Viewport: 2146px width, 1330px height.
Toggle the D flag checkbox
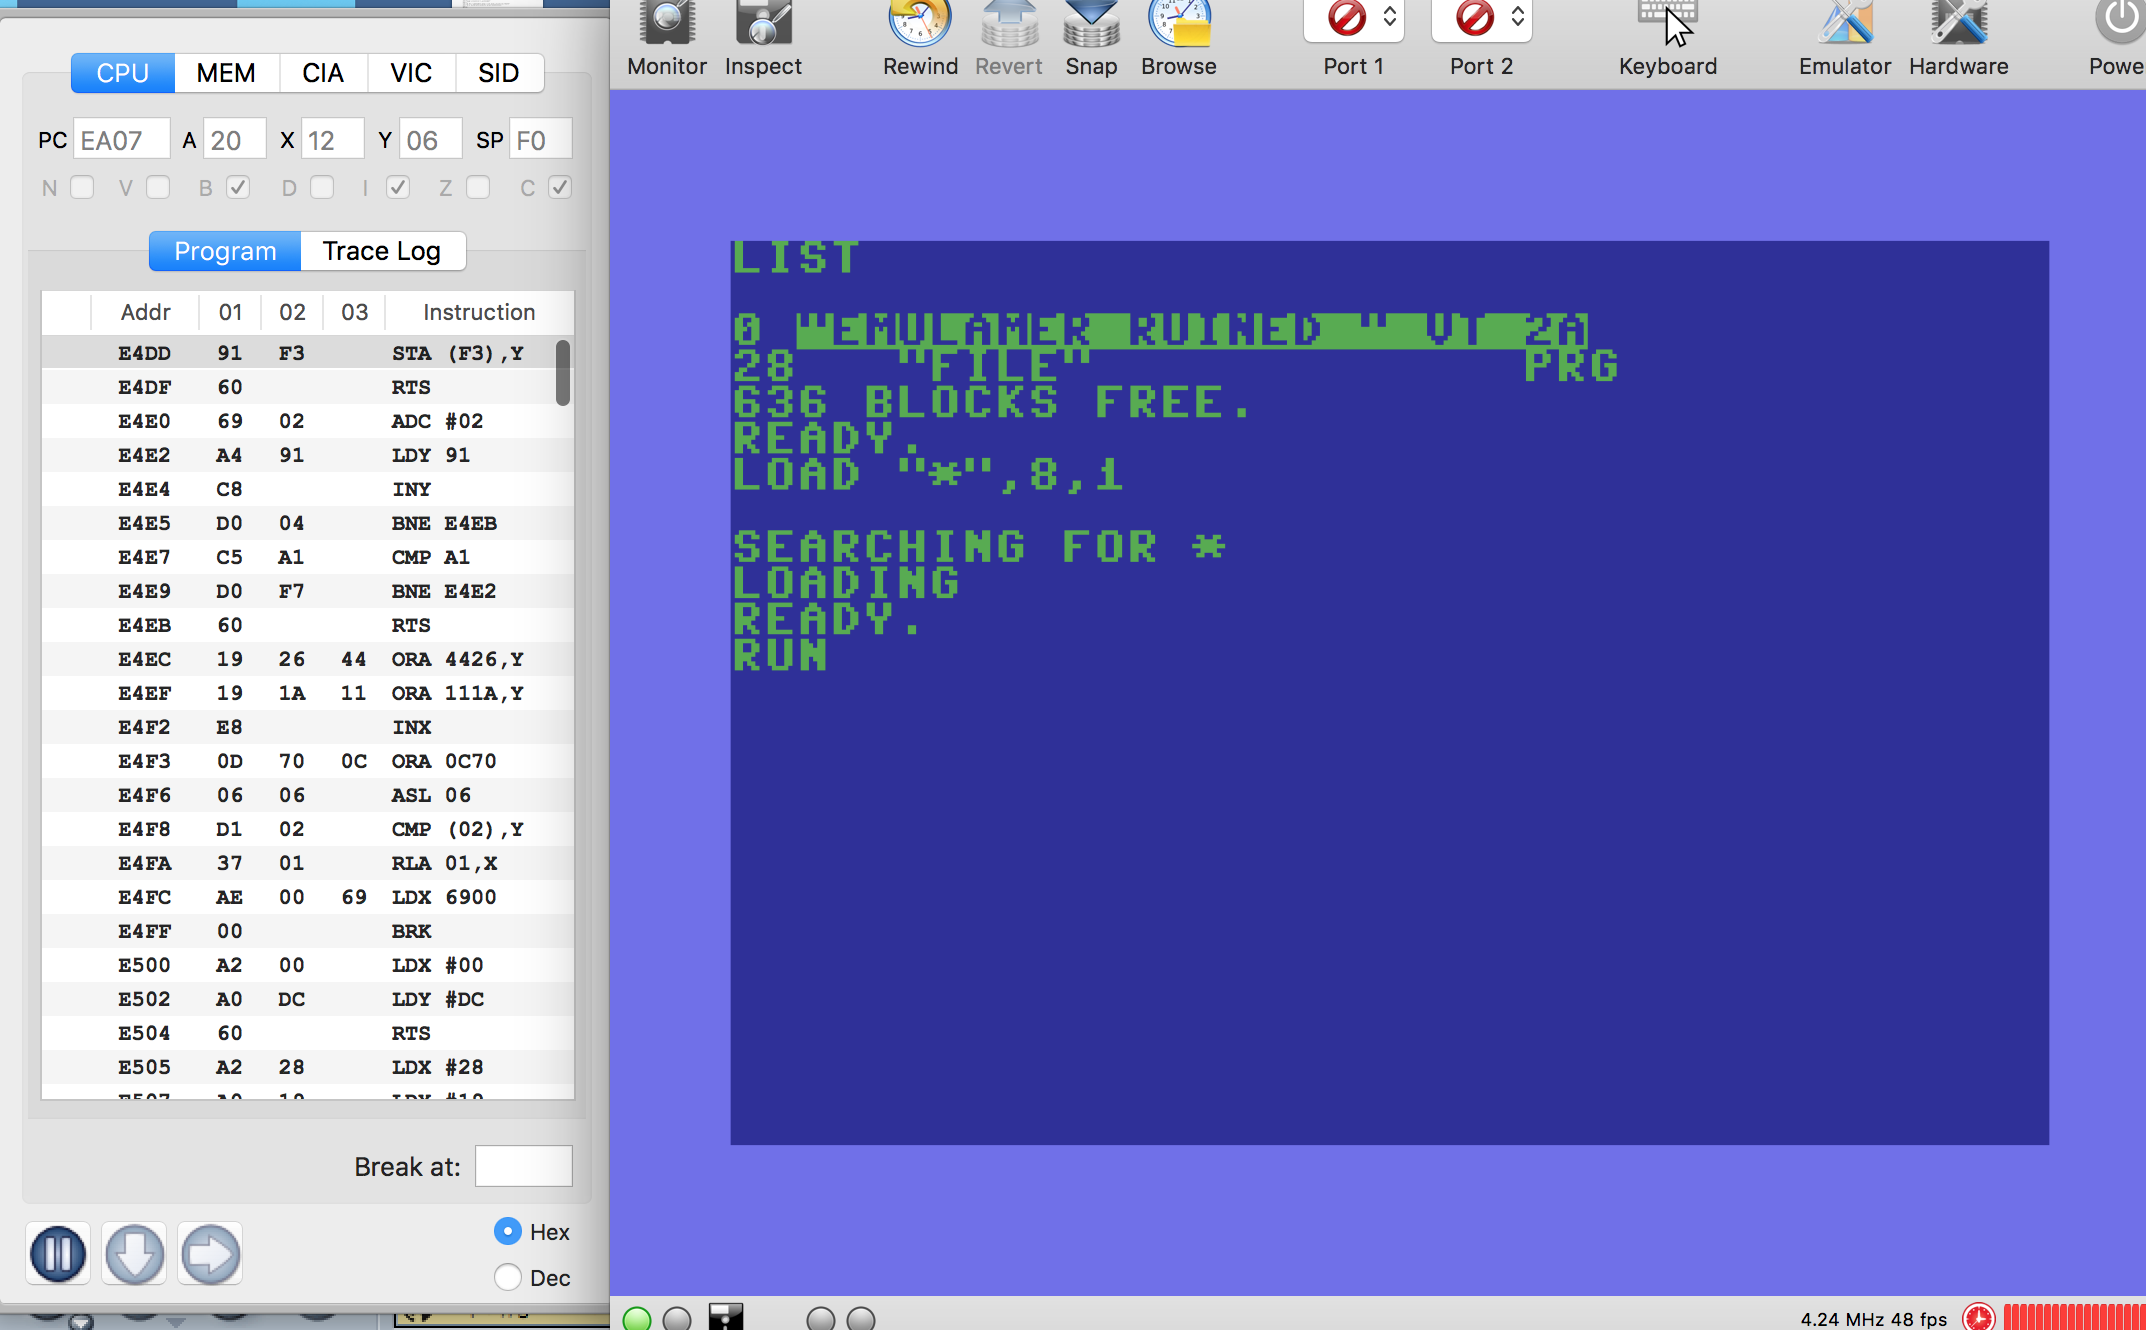tap(322, 187)
